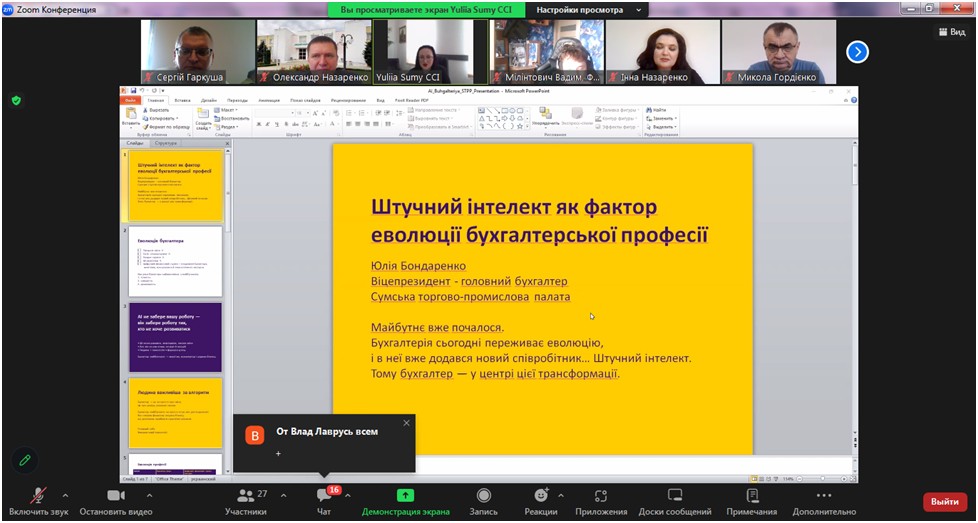
Task: Select Сергій Гаркуша's video thumbnail
Action: click(197, 52)
